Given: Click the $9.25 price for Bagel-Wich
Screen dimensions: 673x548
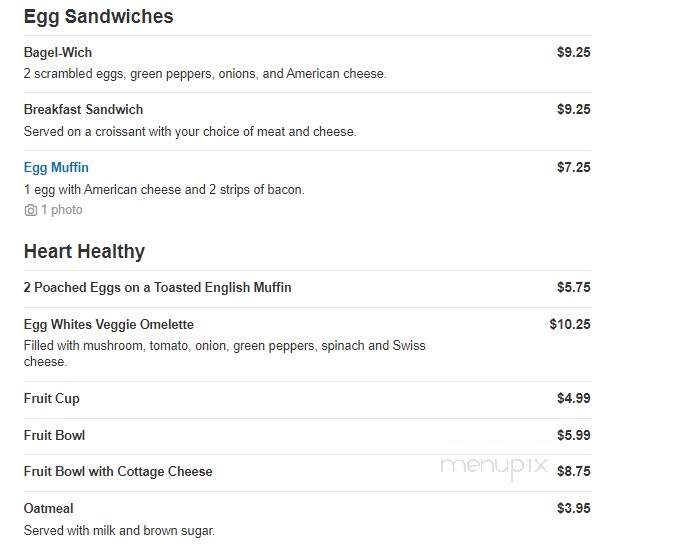Looking at the screenshot, I should pos(574,52).
